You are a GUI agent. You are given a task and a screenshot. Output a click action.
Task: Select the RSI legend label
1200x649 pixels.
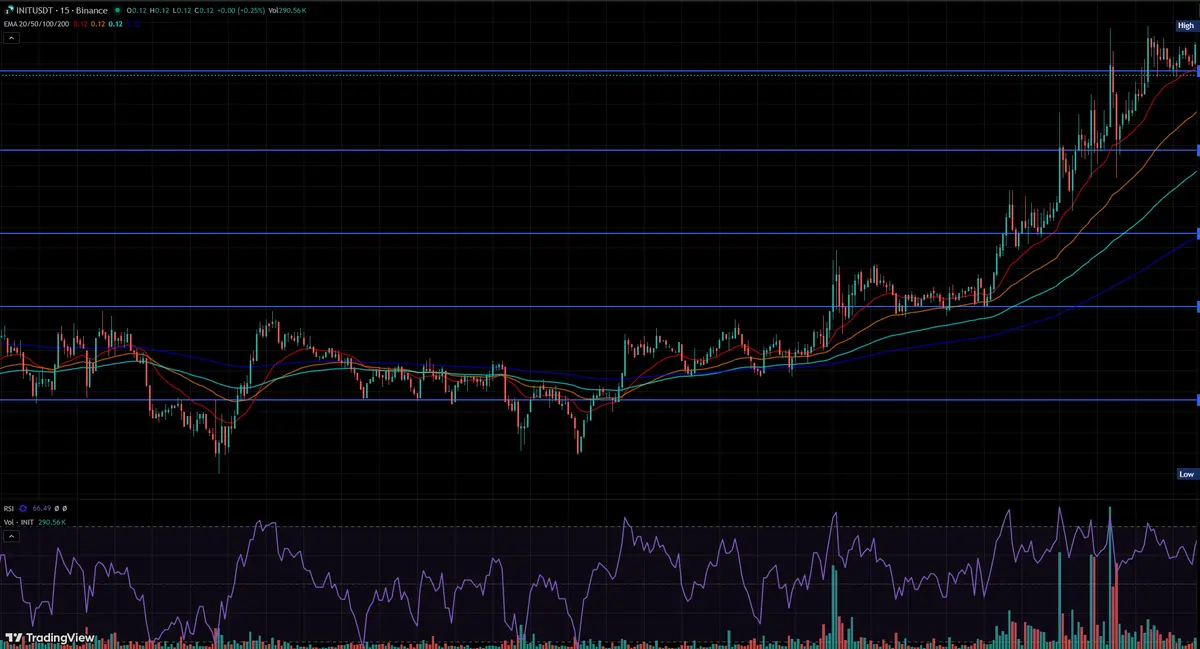(9, 508)
